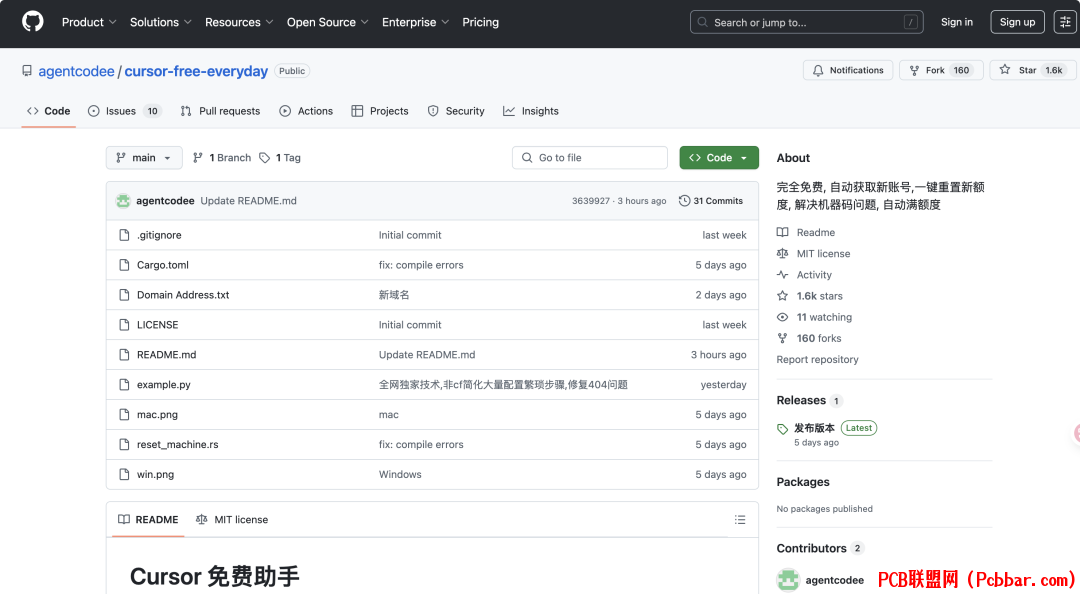This screenshot has height=594, width=1080.
Task: Open the Pricing link
Action: (x=481, y=22)
